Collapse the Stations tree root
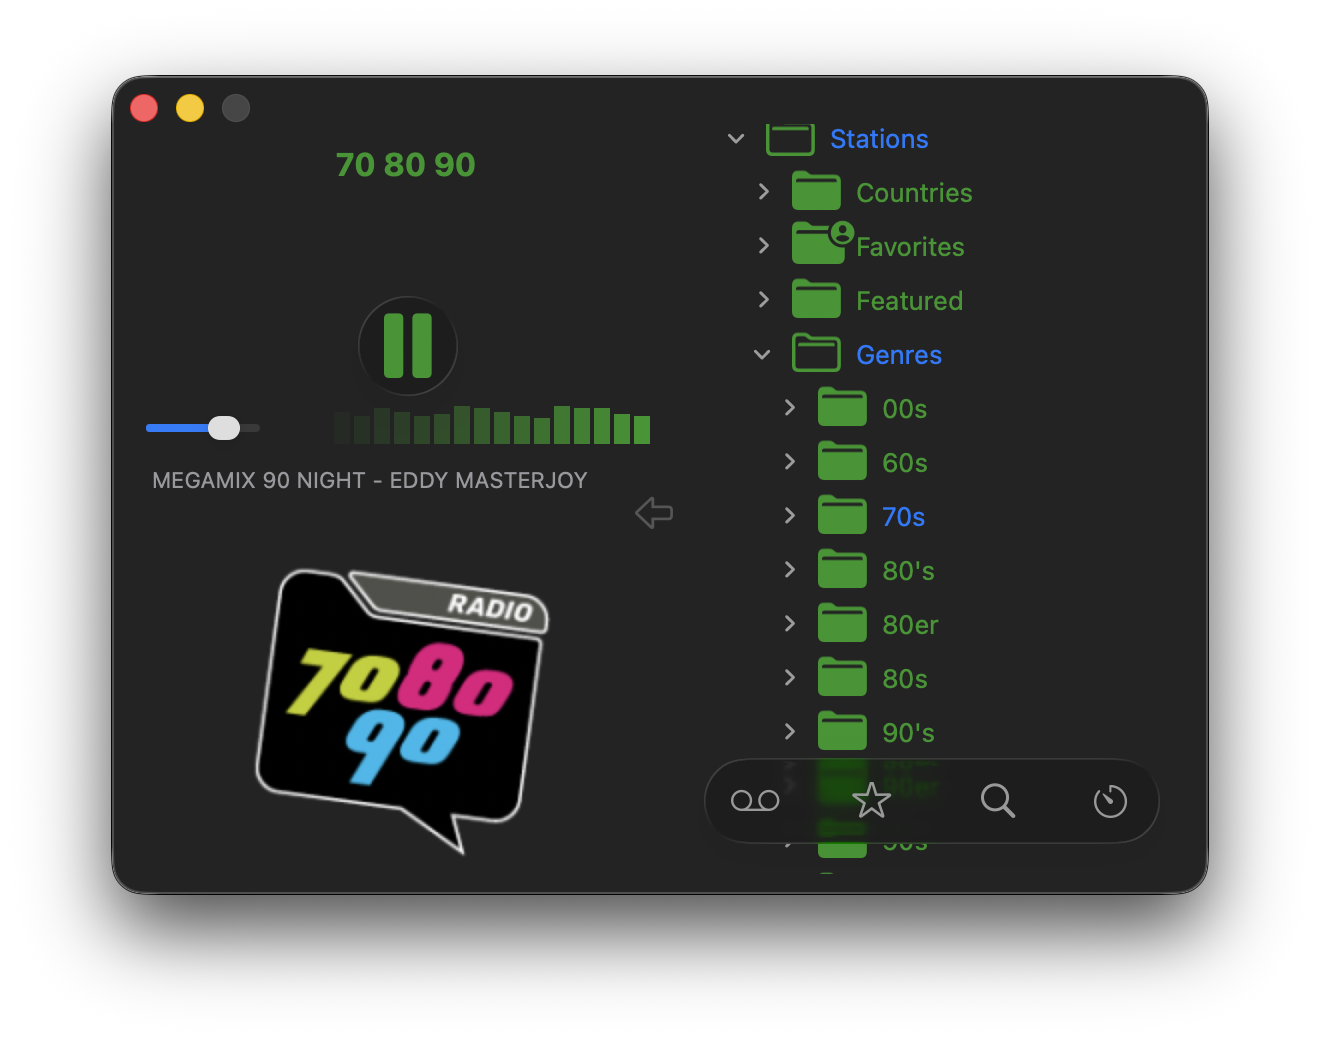Screen dimensions: 1320x1042 736,139
